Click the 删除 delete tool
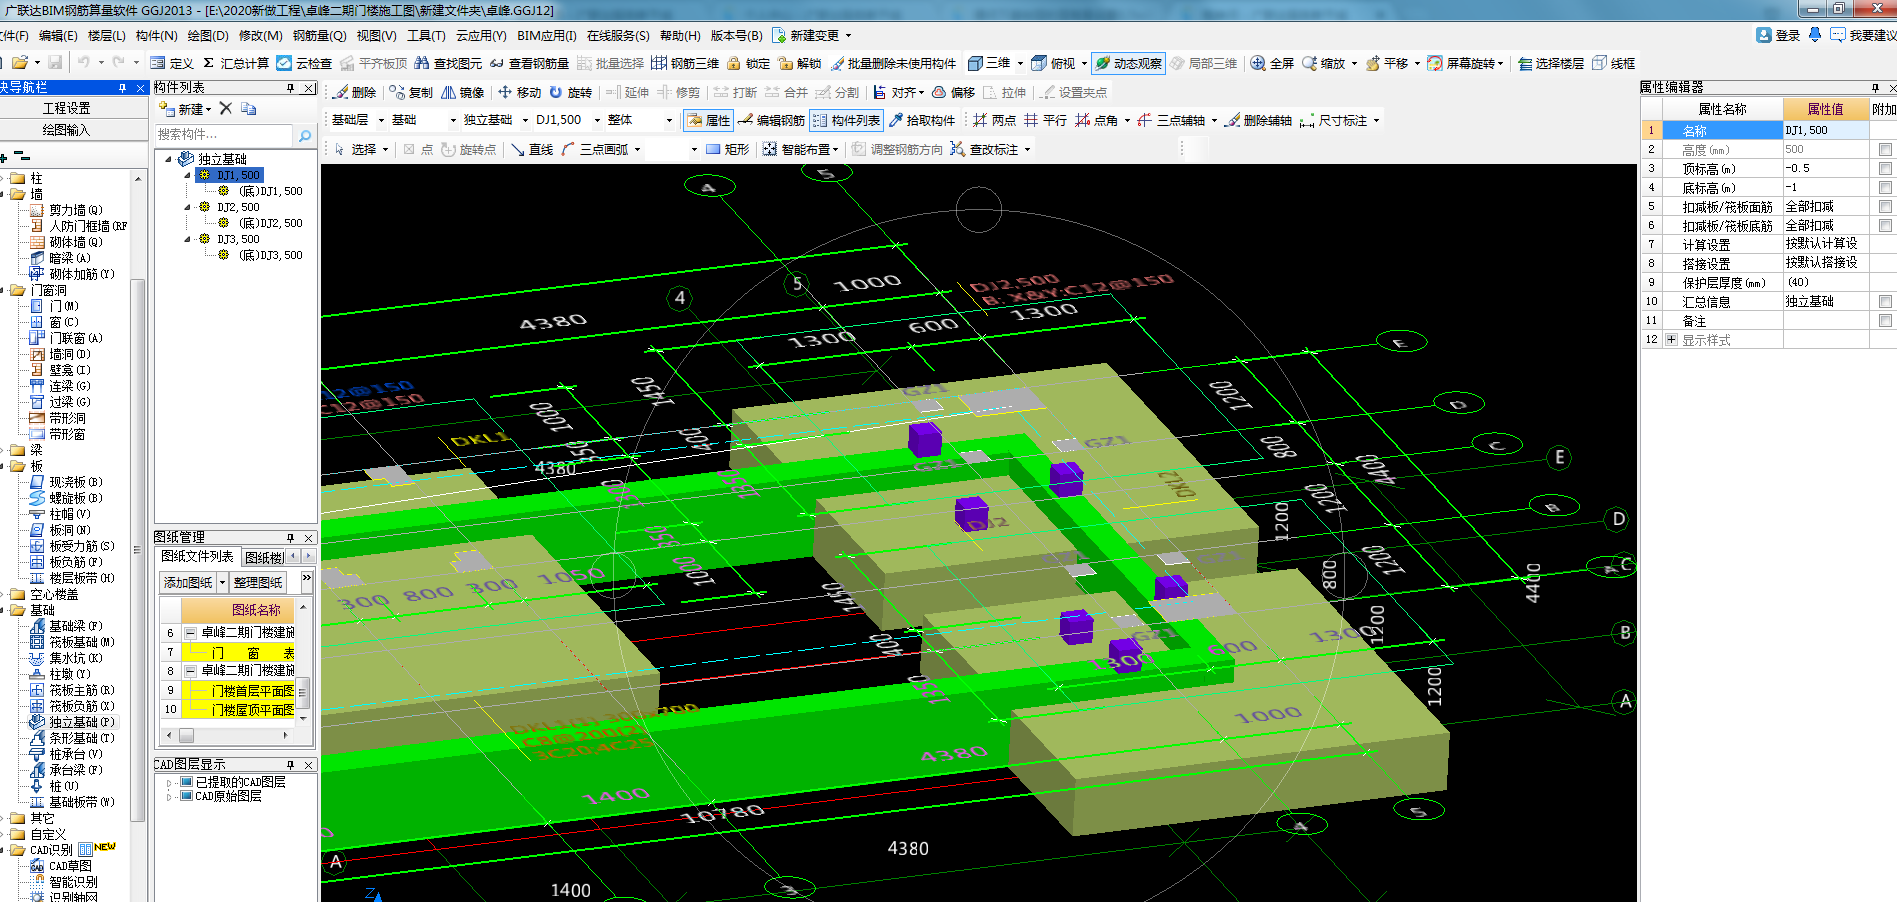This screenshot has height=902, width=1897. 355,92
